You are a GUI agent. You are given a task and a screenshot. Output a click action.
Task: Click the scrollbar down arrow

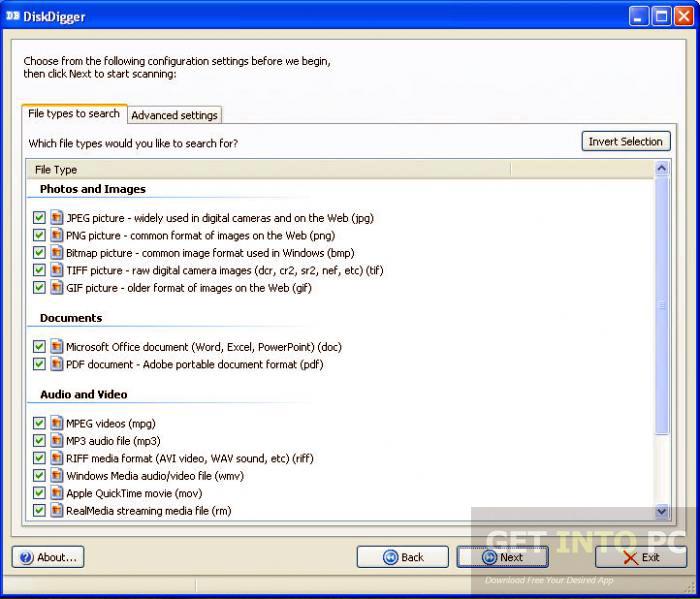[662, 511]
